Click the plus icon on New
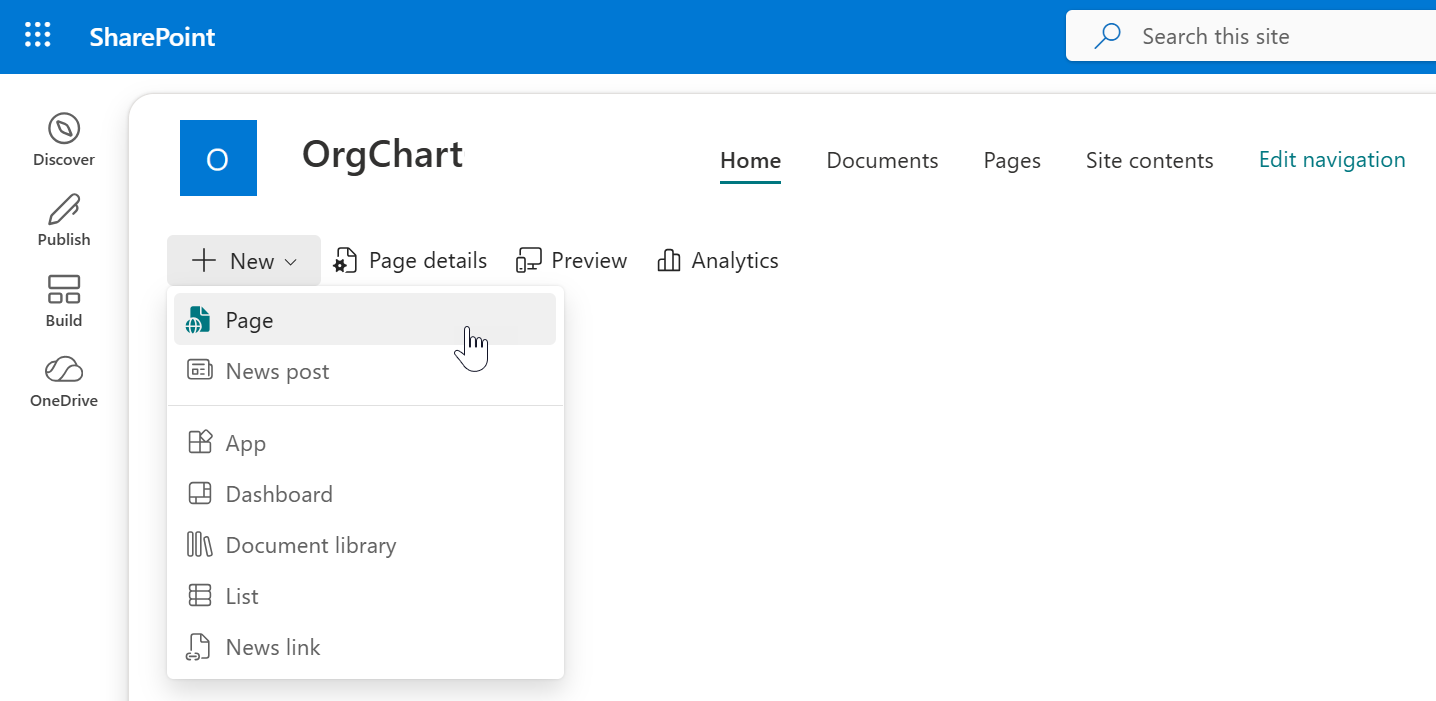 click(x=204, y=261)
